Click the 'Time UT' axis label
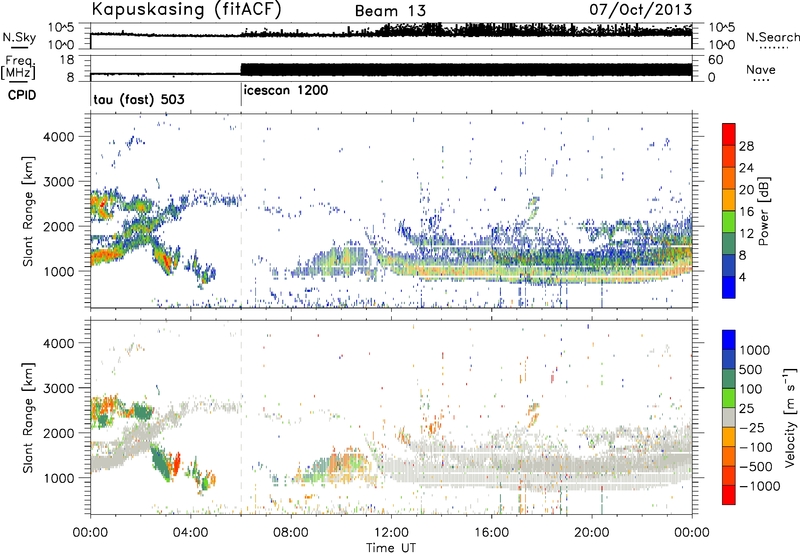The width and height of the screenshot is (800, 554). click(391, 548)
